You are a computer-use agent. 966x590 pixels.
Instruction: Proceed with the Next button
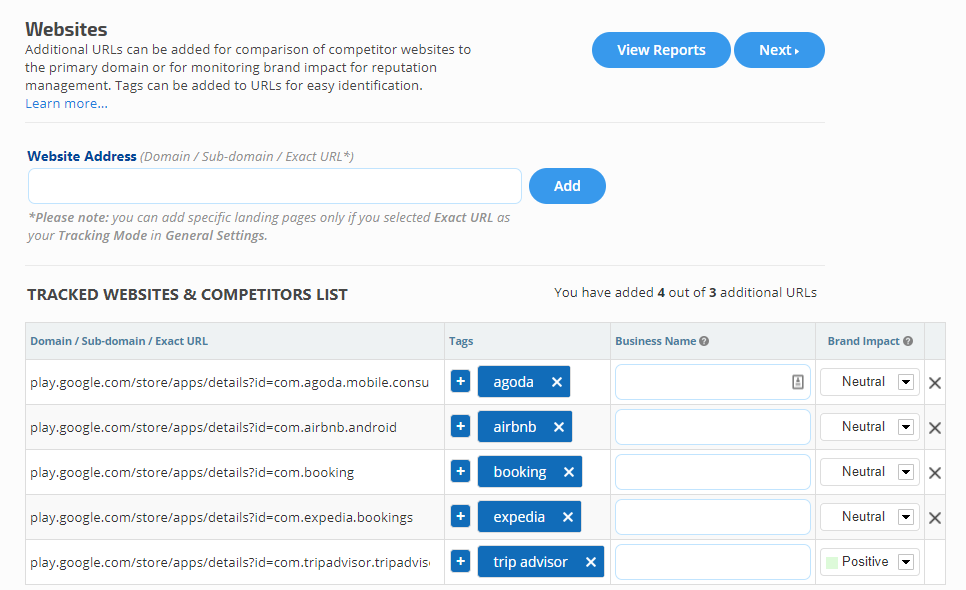[x=779, y=50]
